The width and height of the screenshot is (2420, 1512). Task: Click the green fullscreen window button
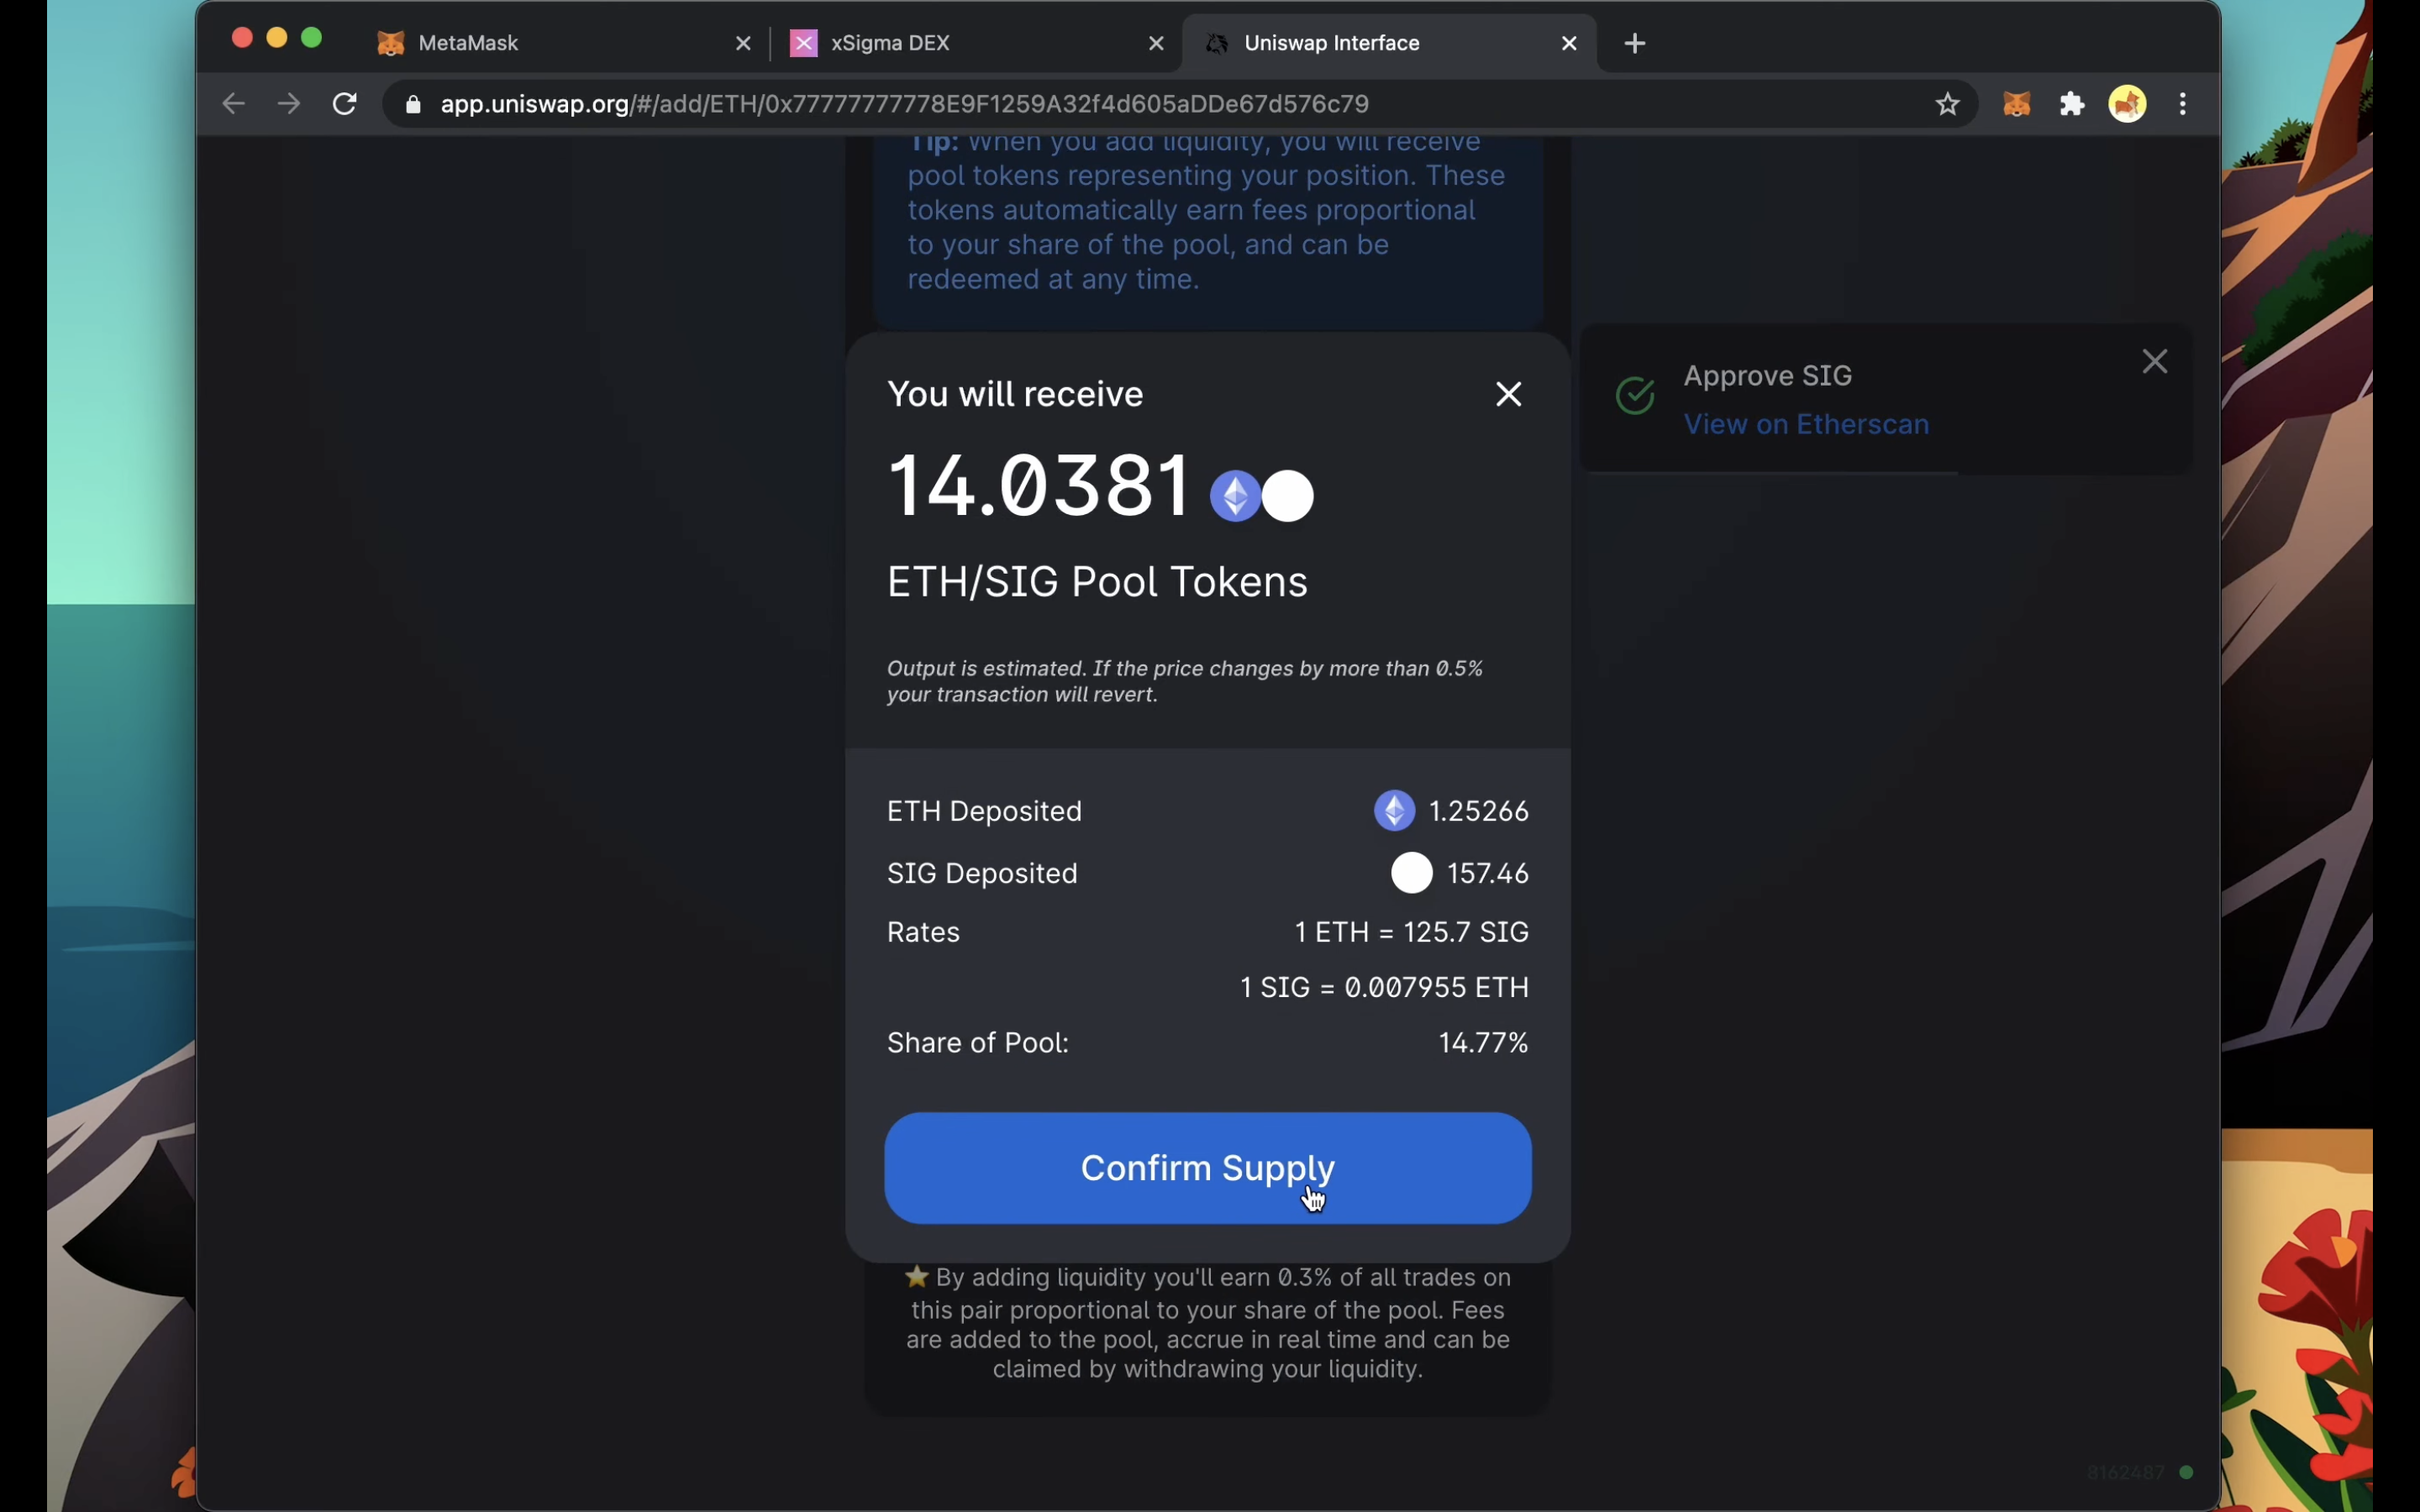pyautogui.click(x=312, y=38)
